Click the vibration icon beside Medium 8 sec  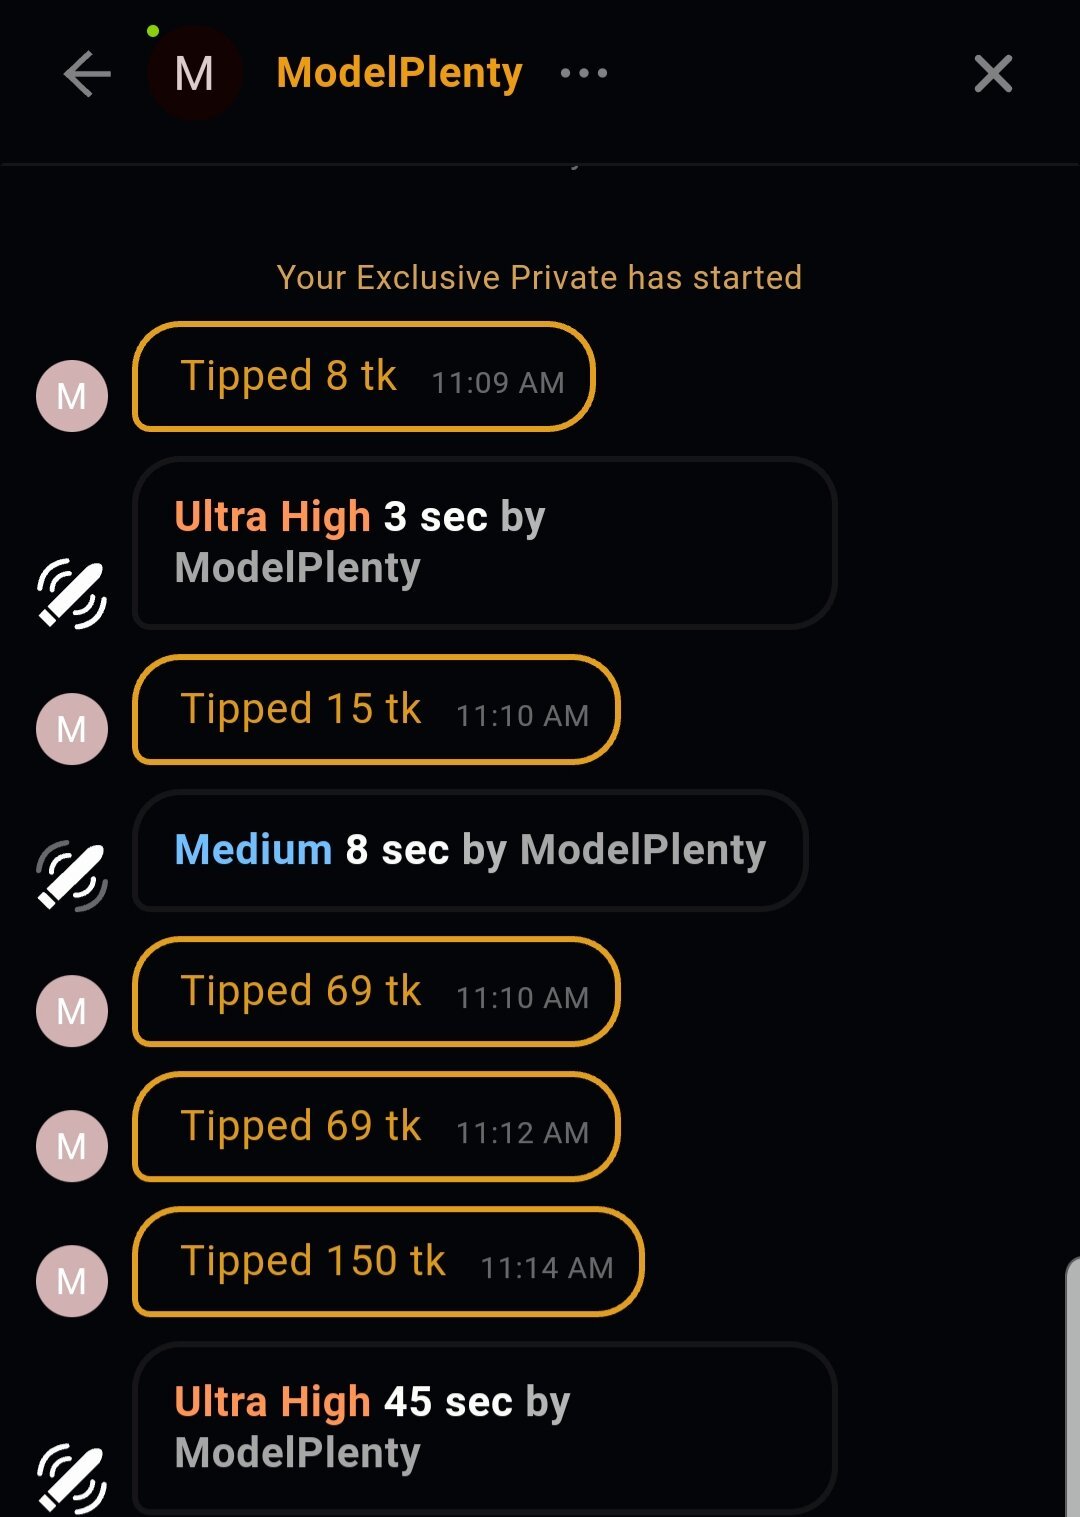click(x=72, y=876)
